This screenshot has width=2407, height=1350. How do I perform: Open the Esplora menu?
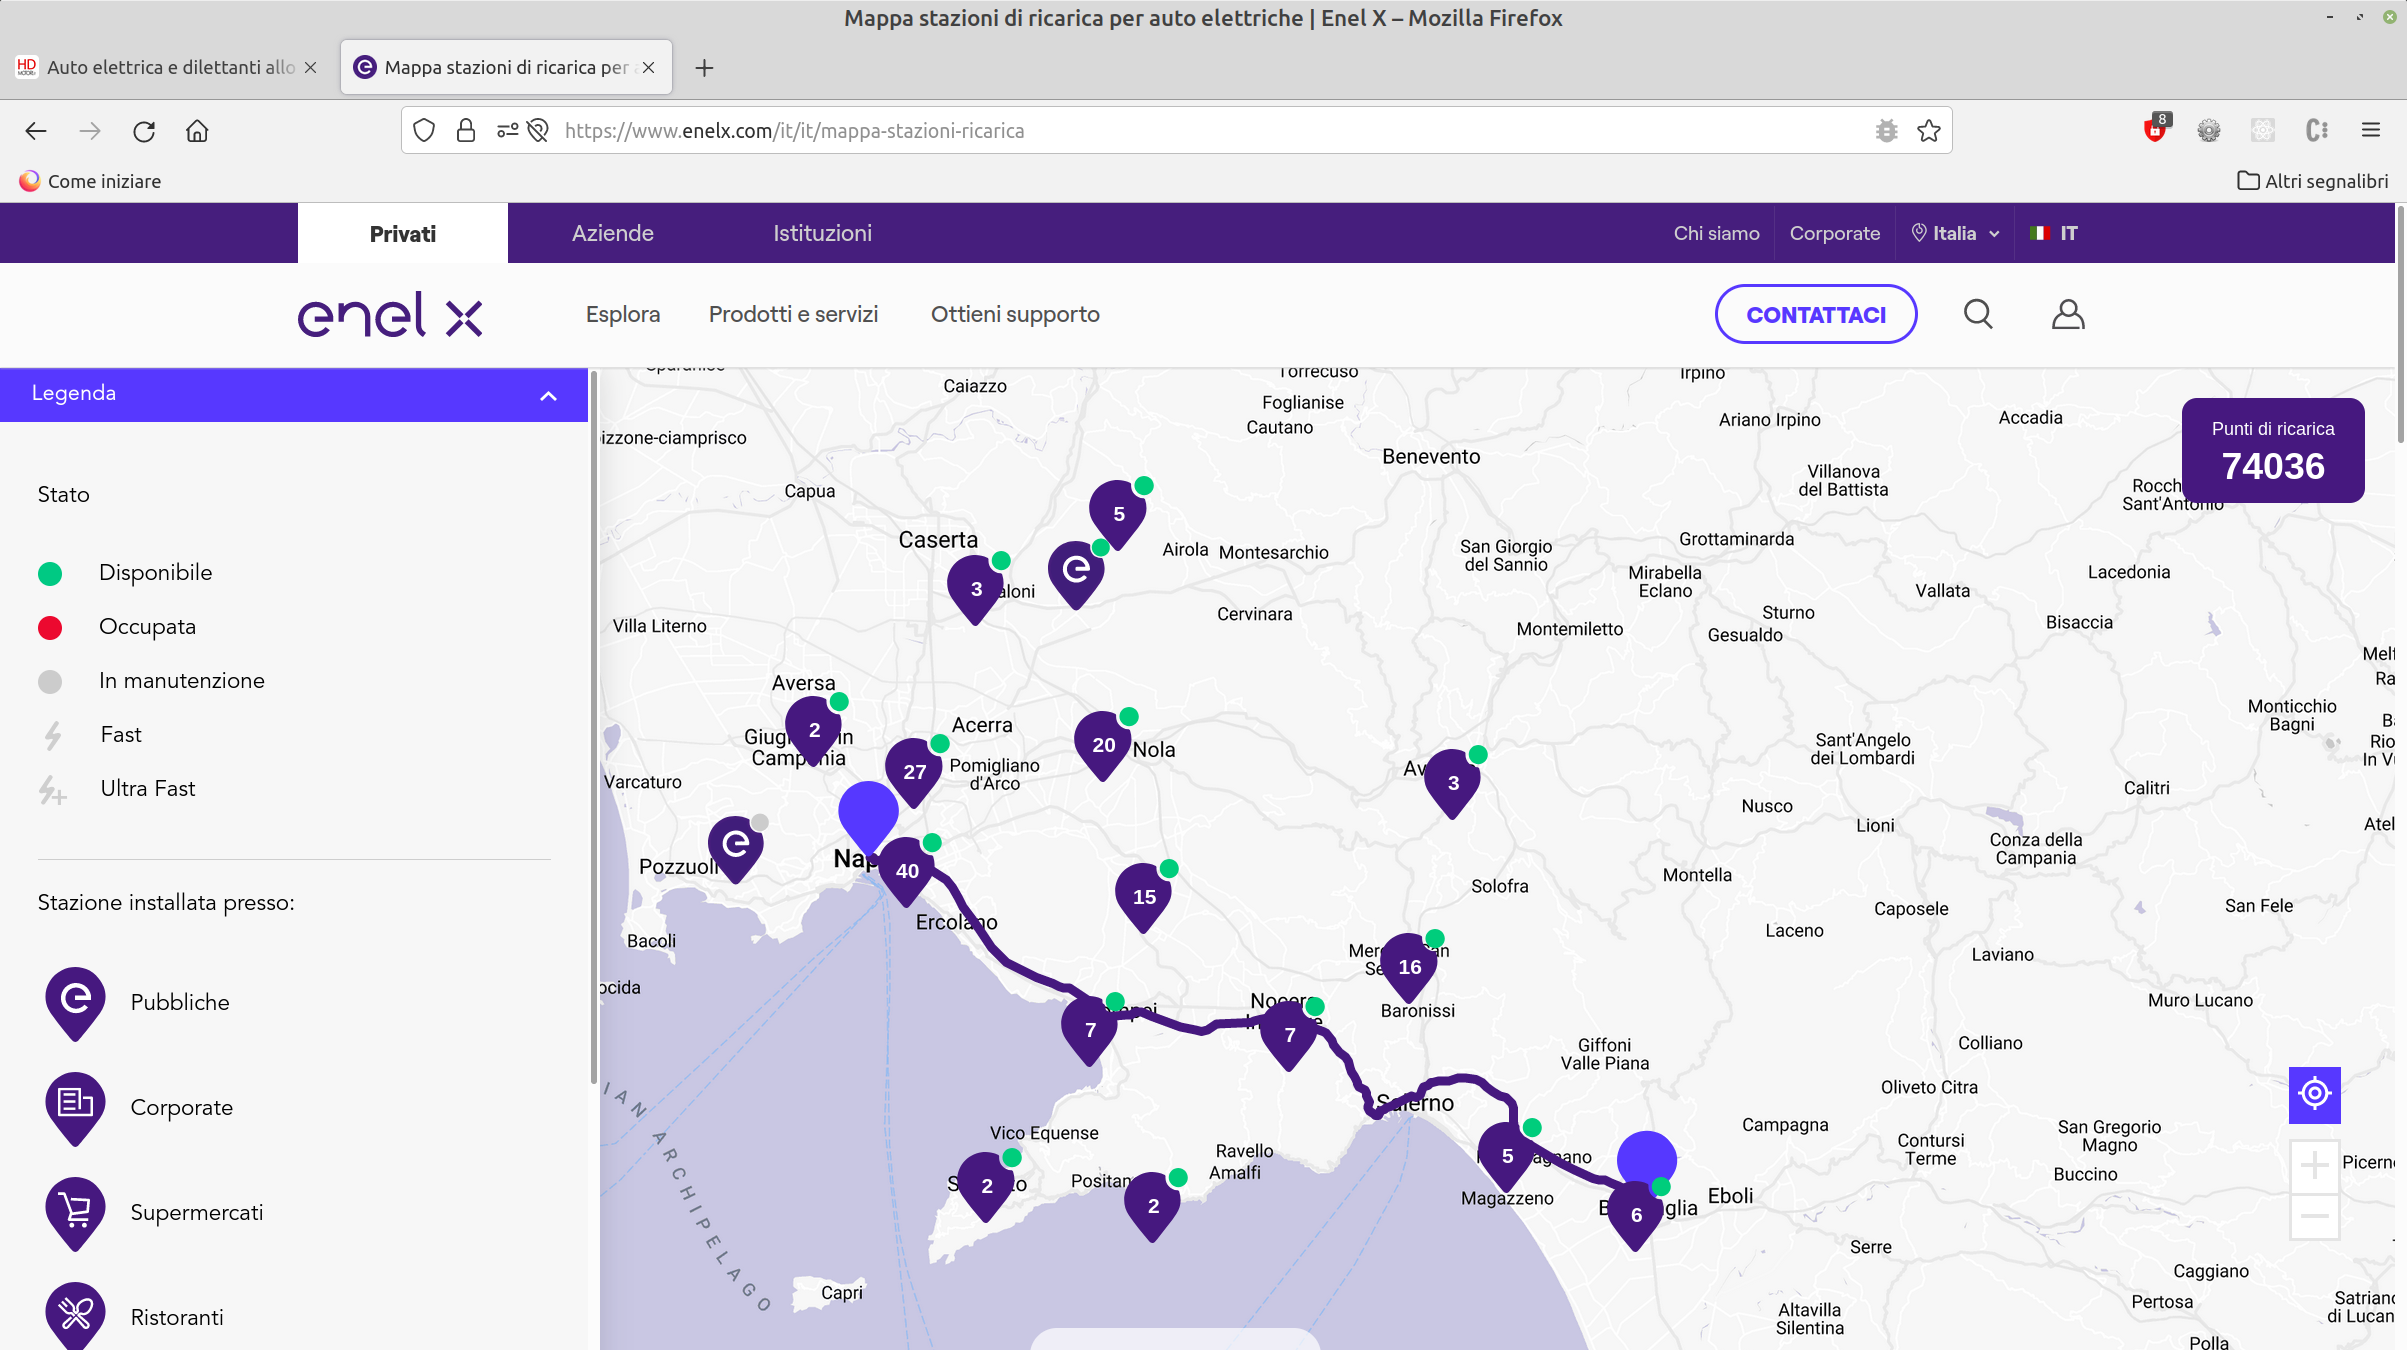coord(623,314)
